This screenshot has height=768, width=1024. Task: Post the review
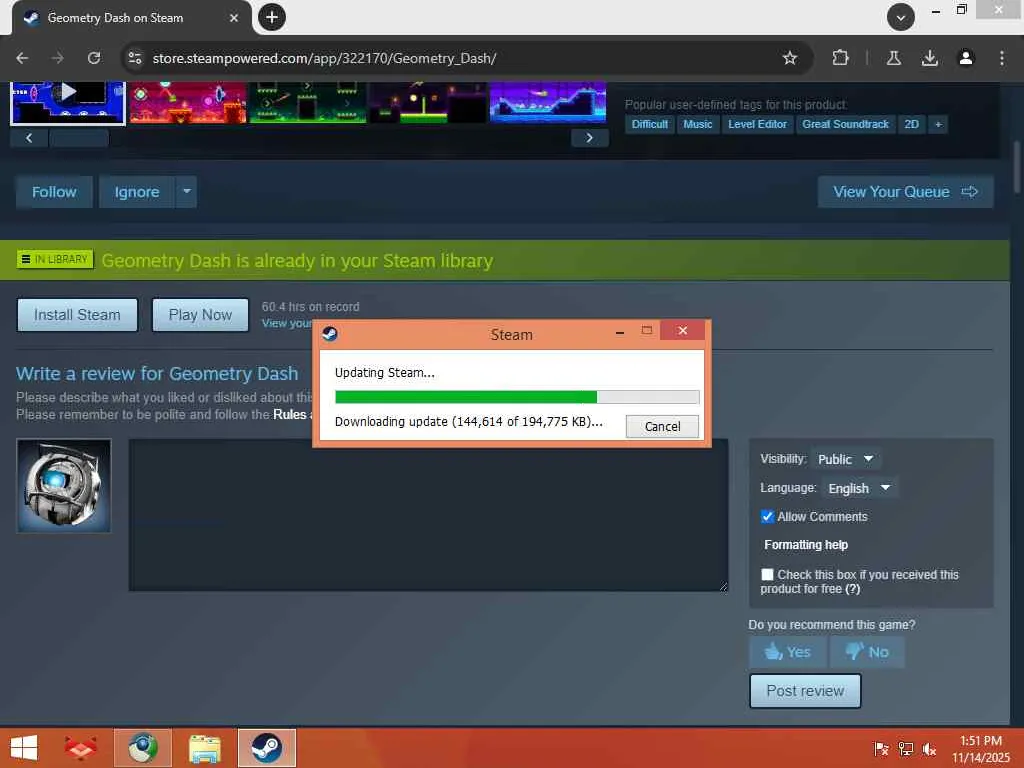click(x=805, y=691)
